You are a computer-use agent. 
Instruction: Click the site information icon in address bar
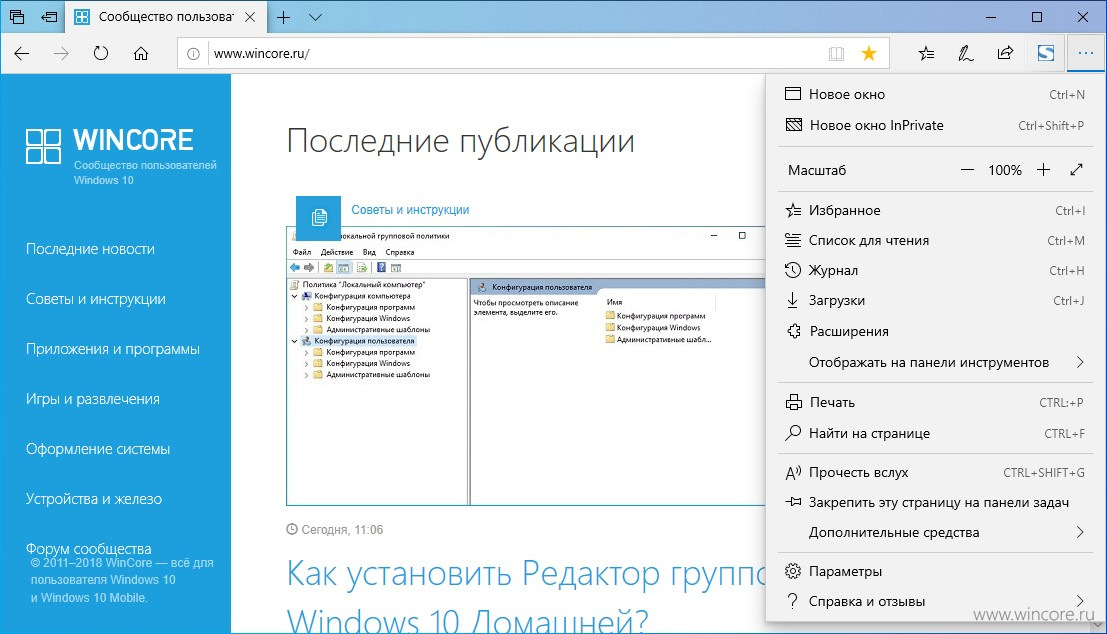(x=193, y=54)
